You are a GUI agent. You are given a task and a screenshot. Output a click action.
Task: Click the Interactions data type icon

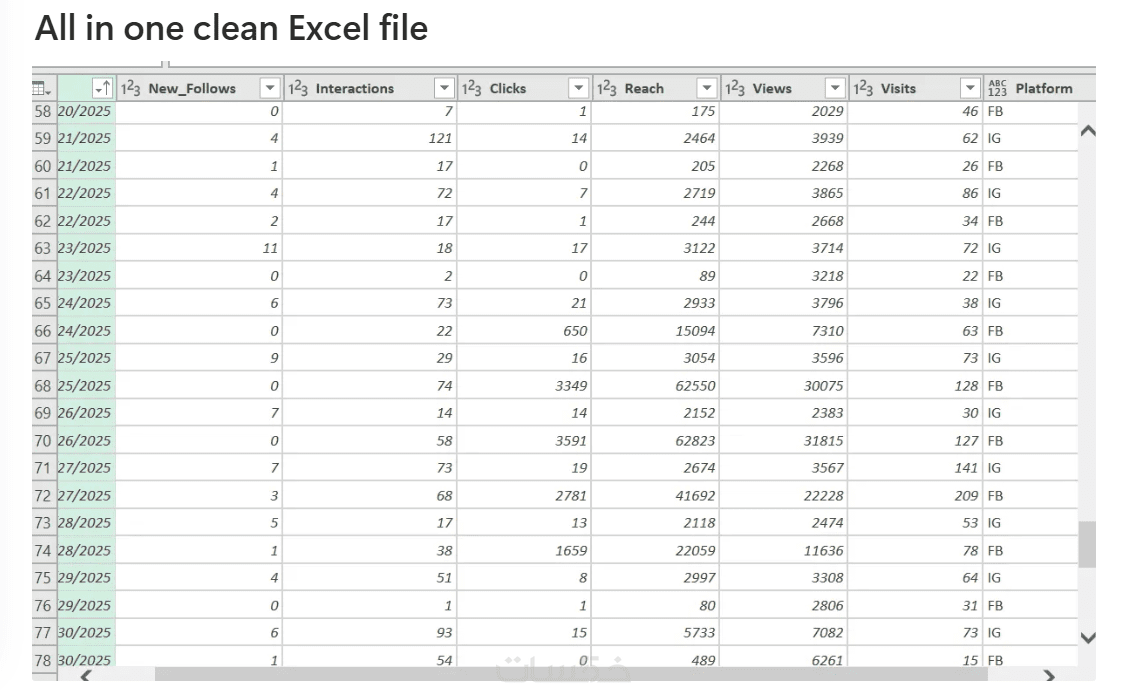(297, 88)
